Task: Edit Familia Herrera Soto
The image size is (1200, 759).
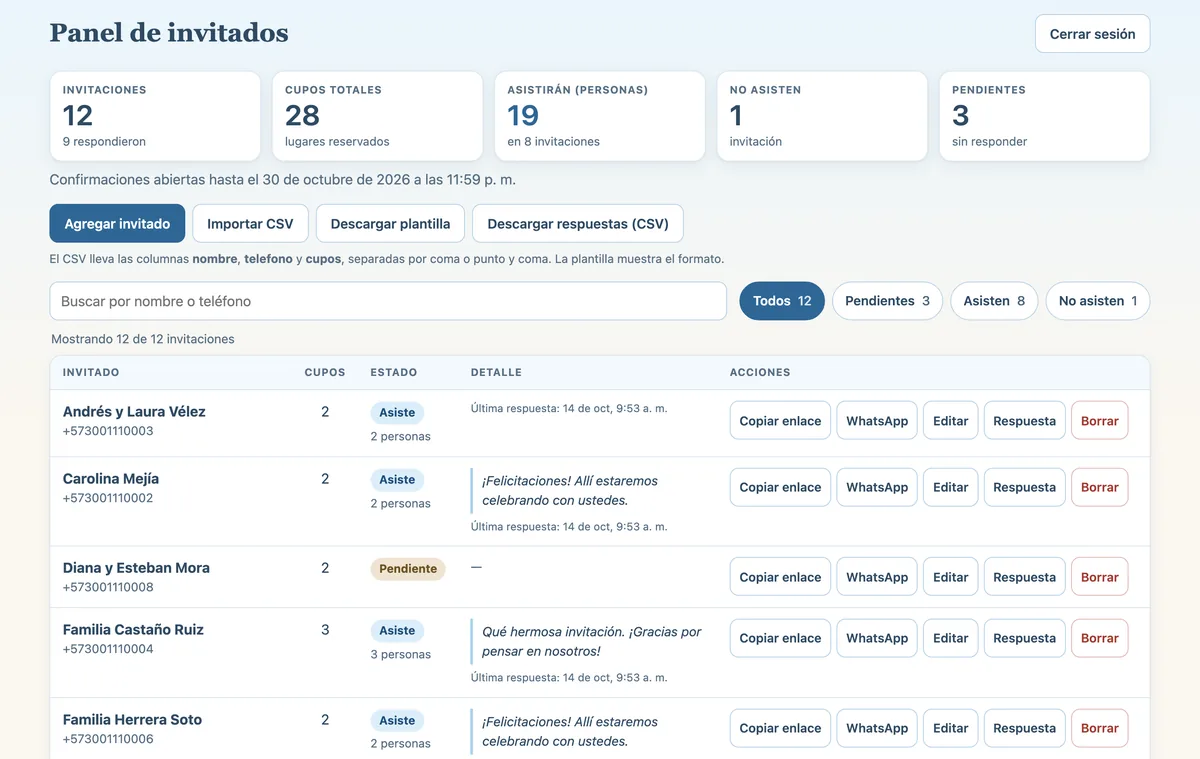Action: click(x=950, y=728)
